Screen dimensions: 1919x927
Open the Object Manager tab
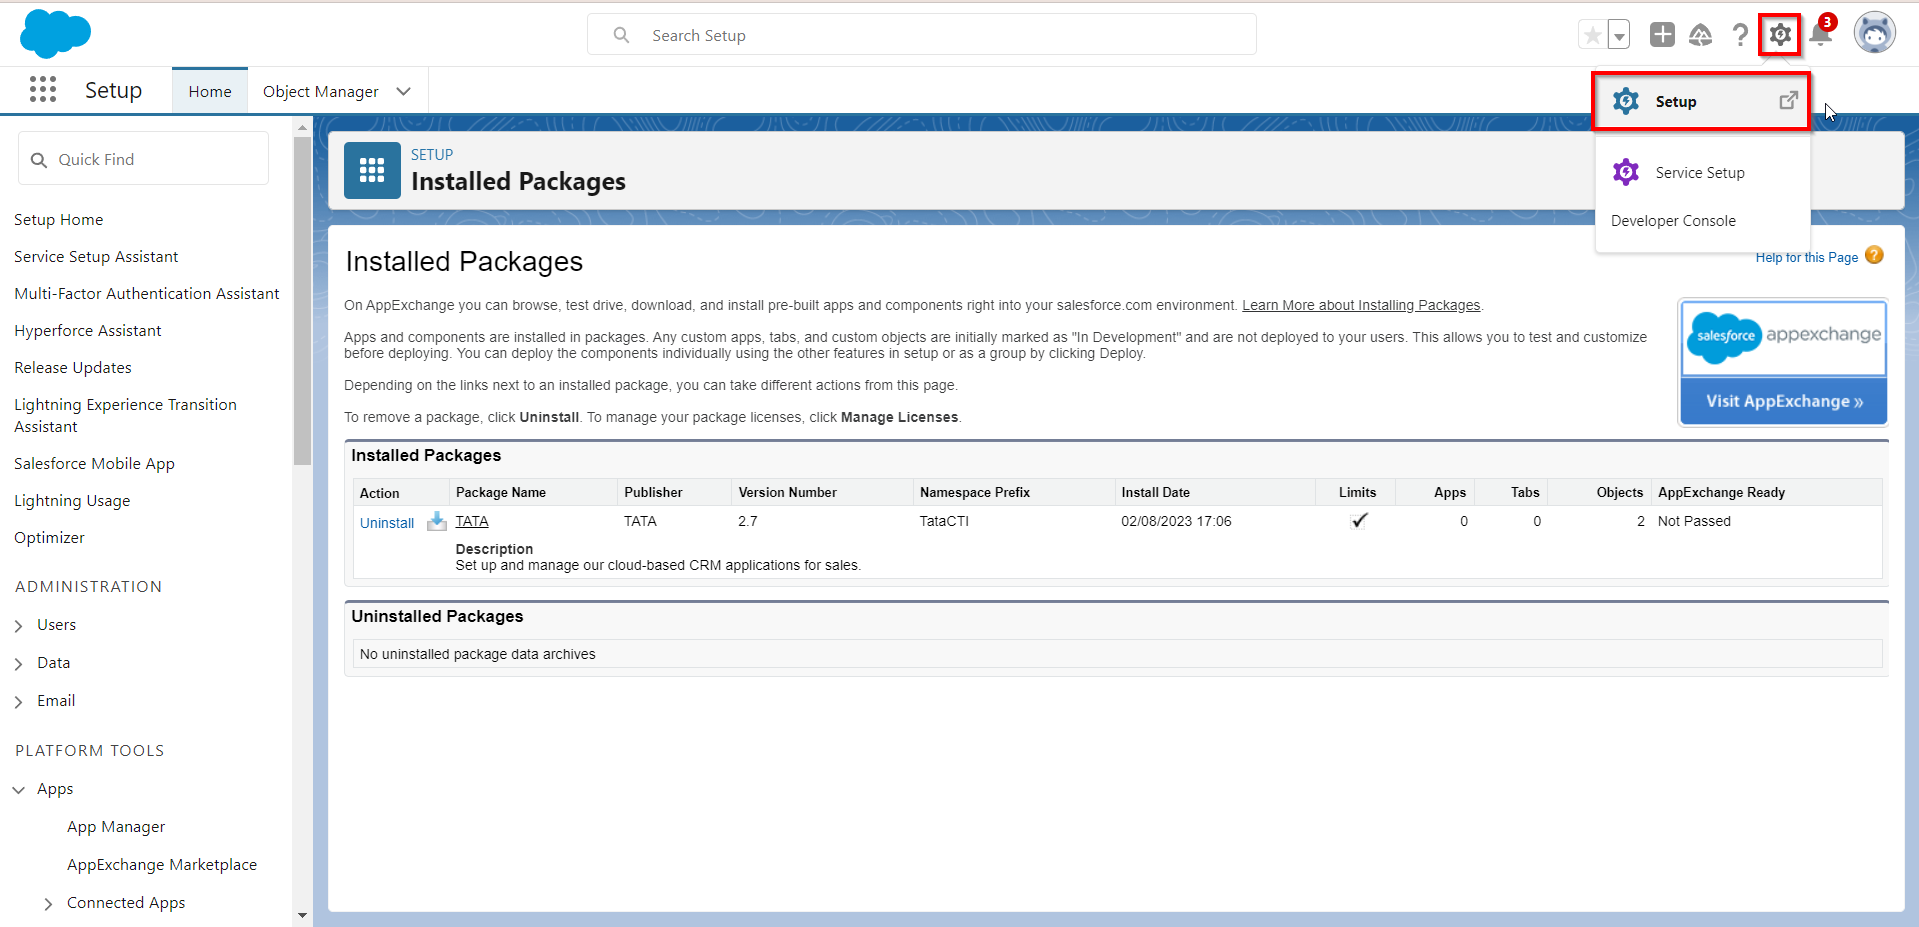[321, 91]
